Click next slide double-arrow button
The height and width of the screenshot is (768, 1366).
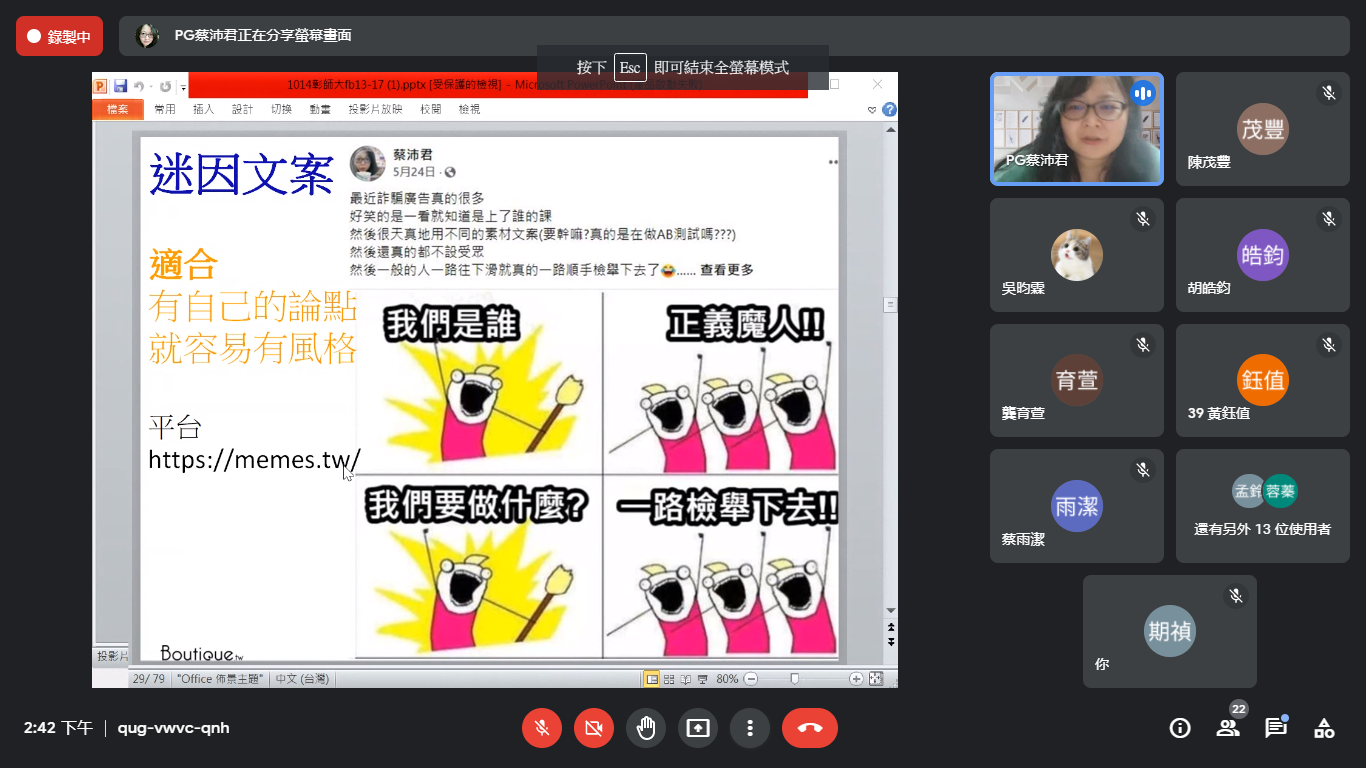[x=890, y=642]
